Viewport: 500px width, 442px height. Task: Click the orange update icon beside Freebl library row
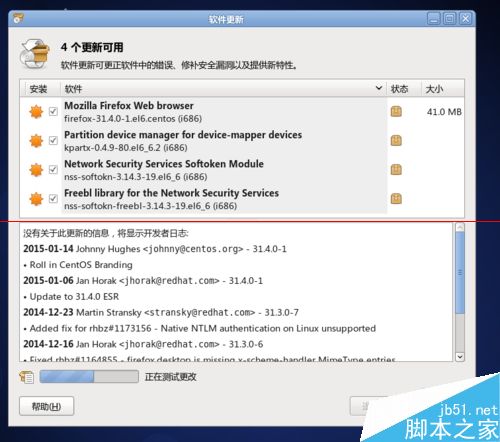point(36,199)
